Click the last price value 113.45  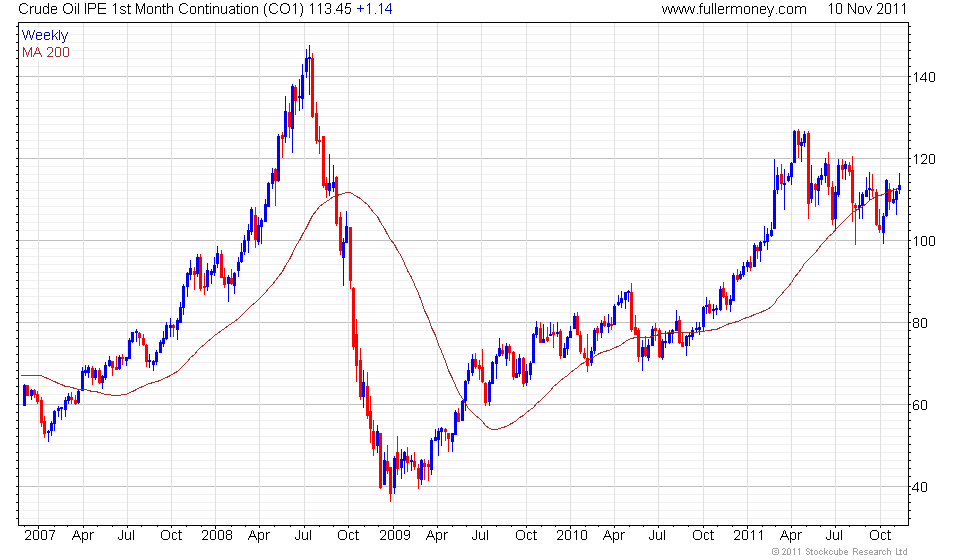pos(329,9)
